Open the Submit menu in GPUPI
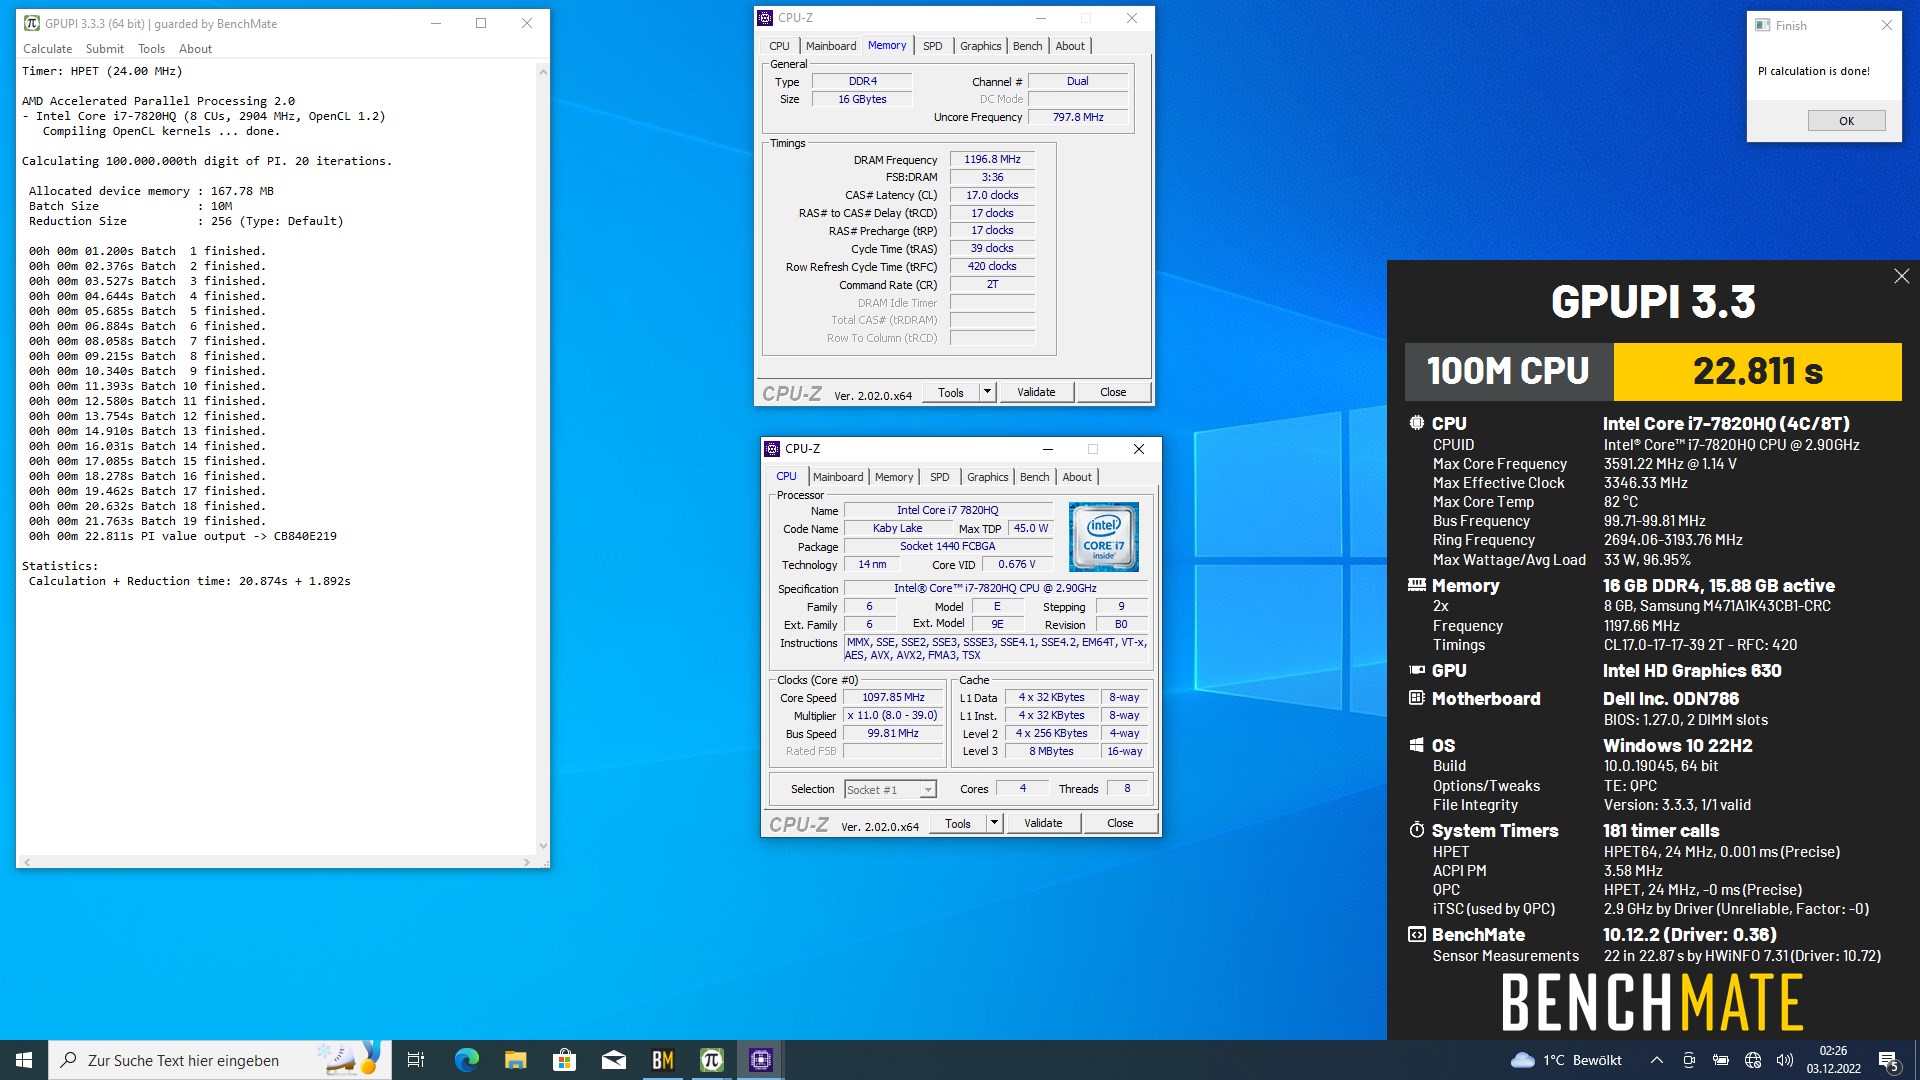Screen dimensions: 1920x1080 pos(105,48)
